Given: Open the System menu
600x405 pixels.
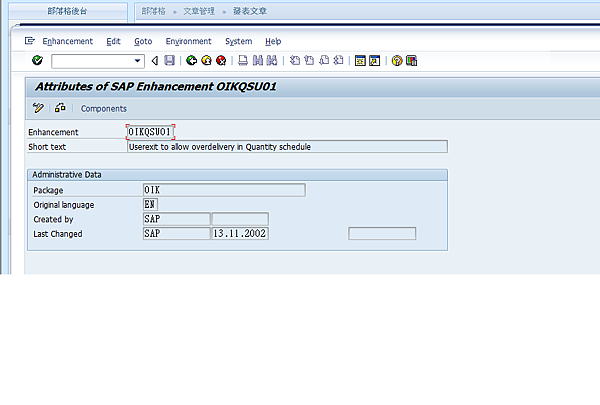Looking at the screenshot, I should pyautogui.click(x=238, y=41).
